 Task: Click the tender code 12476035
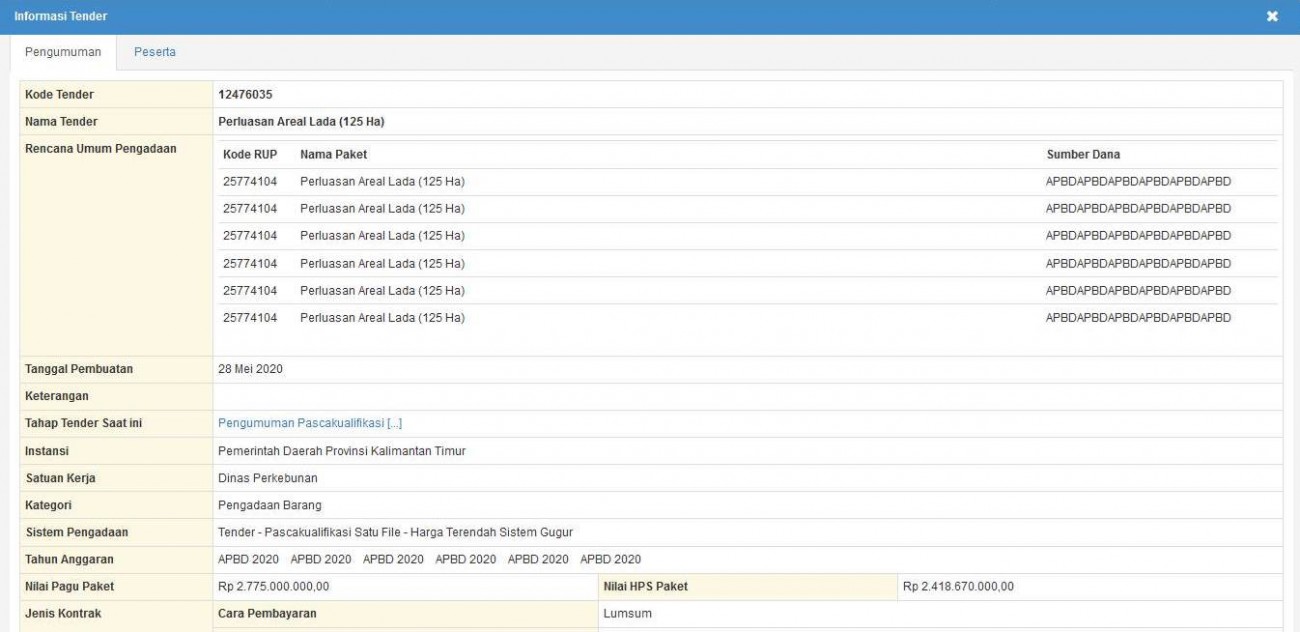[x=245, y=95]
